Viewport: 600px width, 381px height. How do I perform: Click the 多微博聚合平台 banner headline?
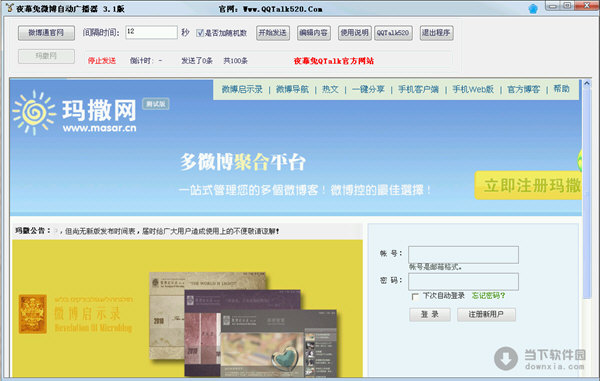tap(243, 162)
